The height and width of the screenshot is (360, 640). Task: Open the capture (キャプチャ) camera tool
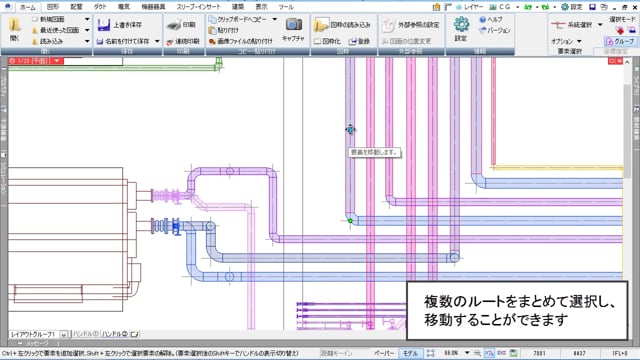[293, 24]
